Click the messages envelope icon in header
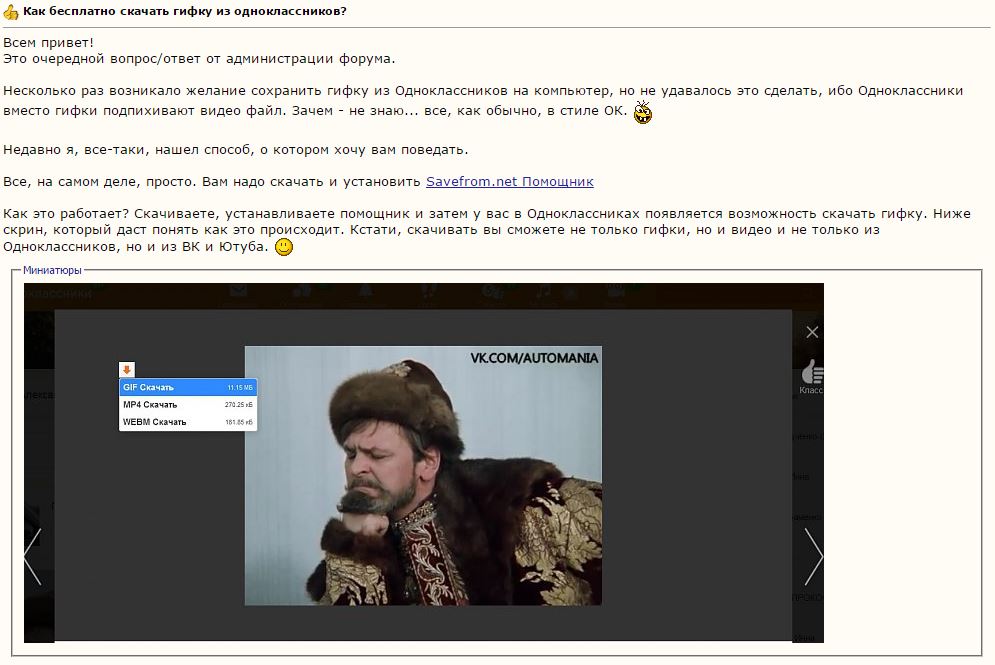 [x=238, y=291]
